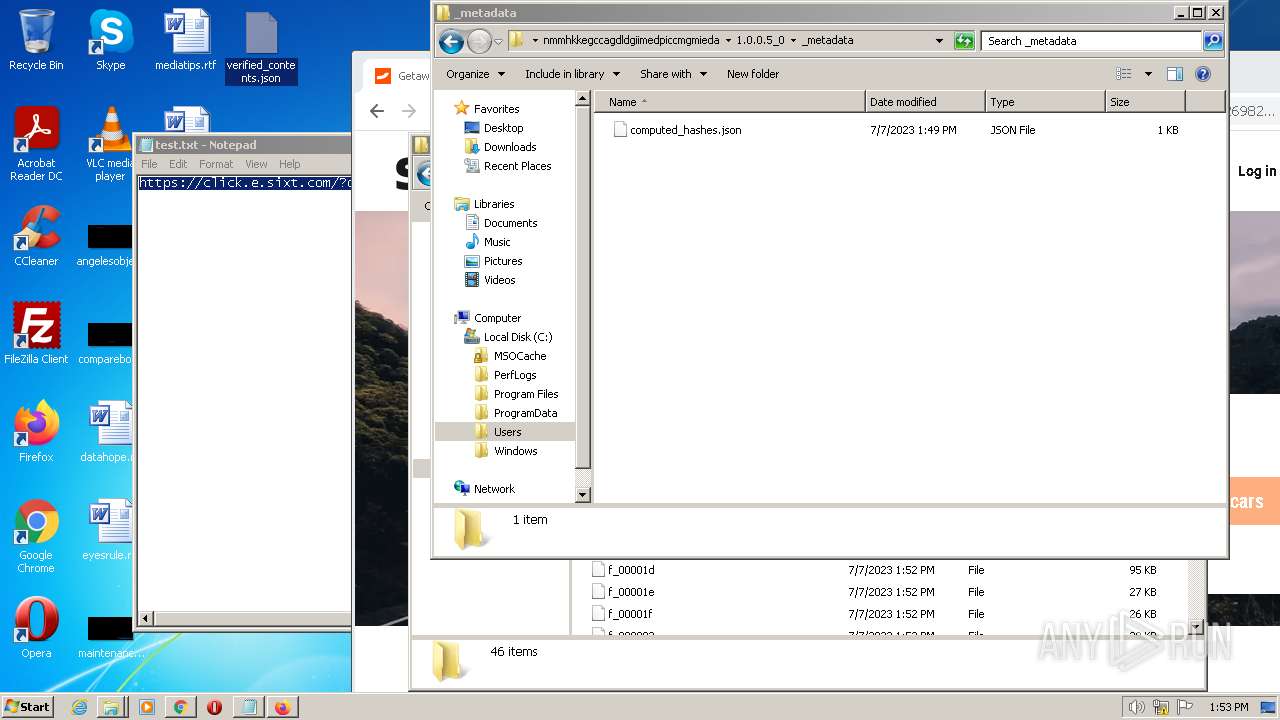Launch VLC media player shortcut
The height and width of the screenshot is (720, 1280).
pyautogui.click(x=110, y=144)
